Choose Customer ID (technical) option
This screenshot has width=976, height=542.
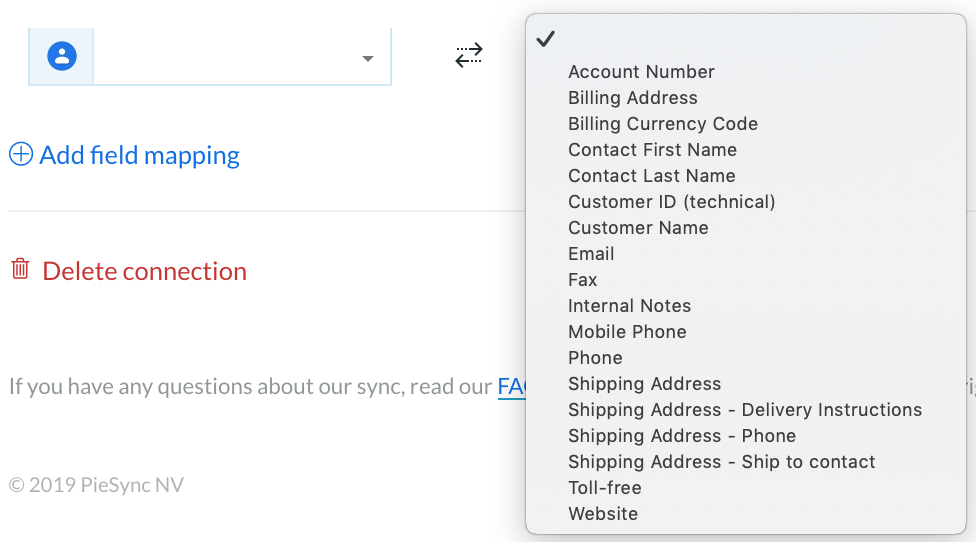pos(672,202)
